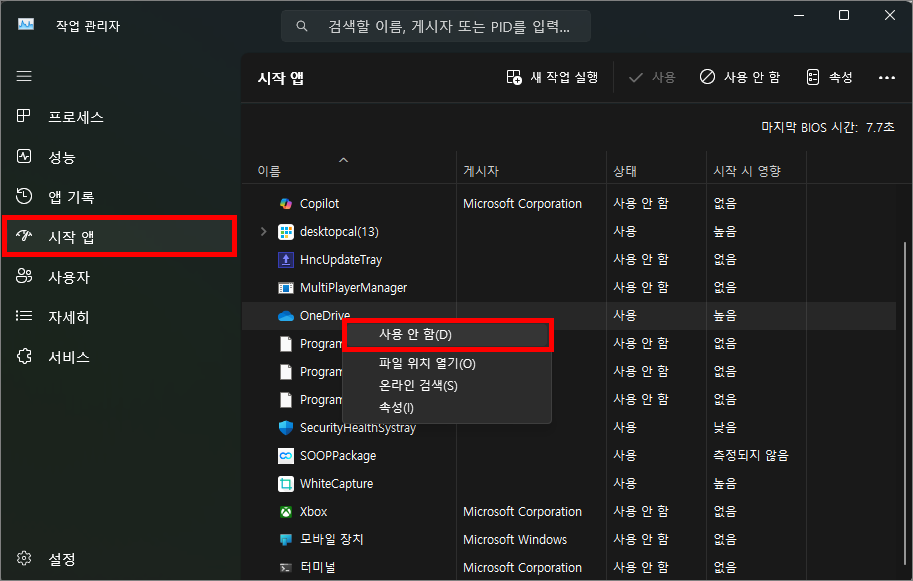
Task: Select the 터미널 row name
Action: click(x=317, y=567)
